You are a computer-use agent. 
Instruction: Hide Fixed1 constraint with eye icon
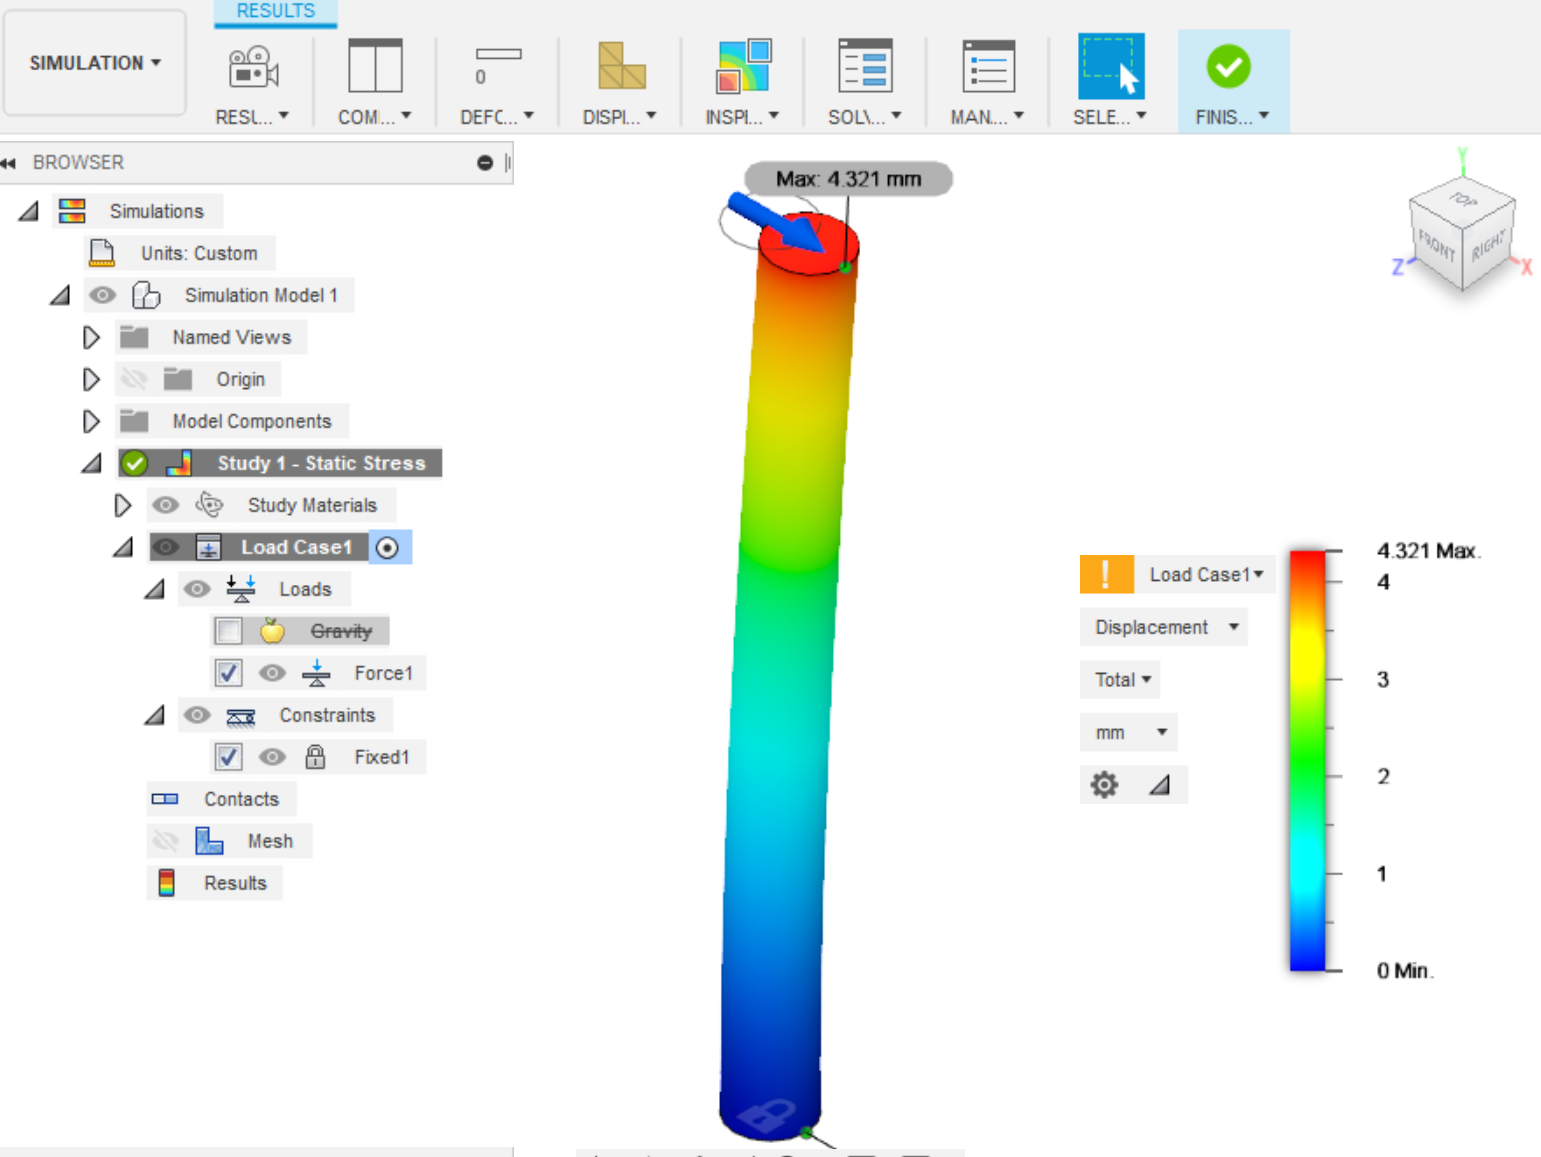(272, 757)
